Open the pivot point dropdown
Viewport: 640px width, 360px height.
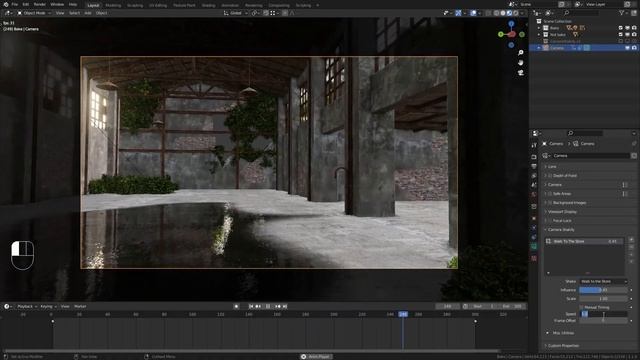coord(255,13)
